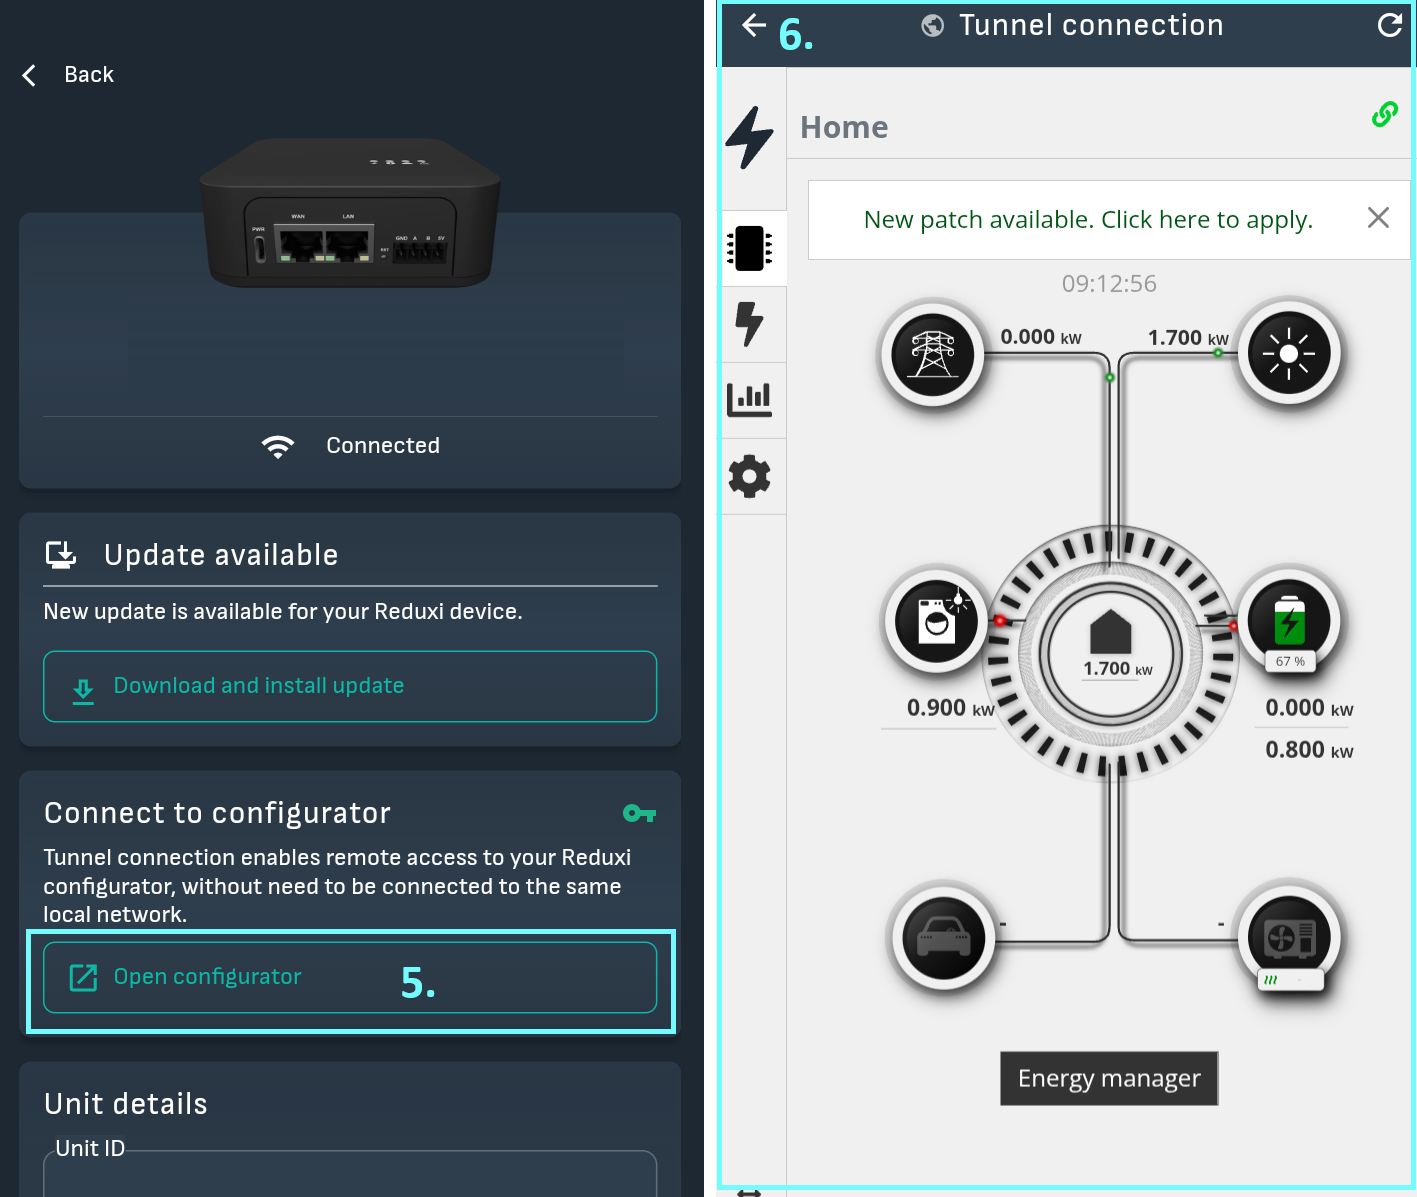Screen dimensions: 1417x1197
Task: Click the Connected status text
Action: pos(383,446)
